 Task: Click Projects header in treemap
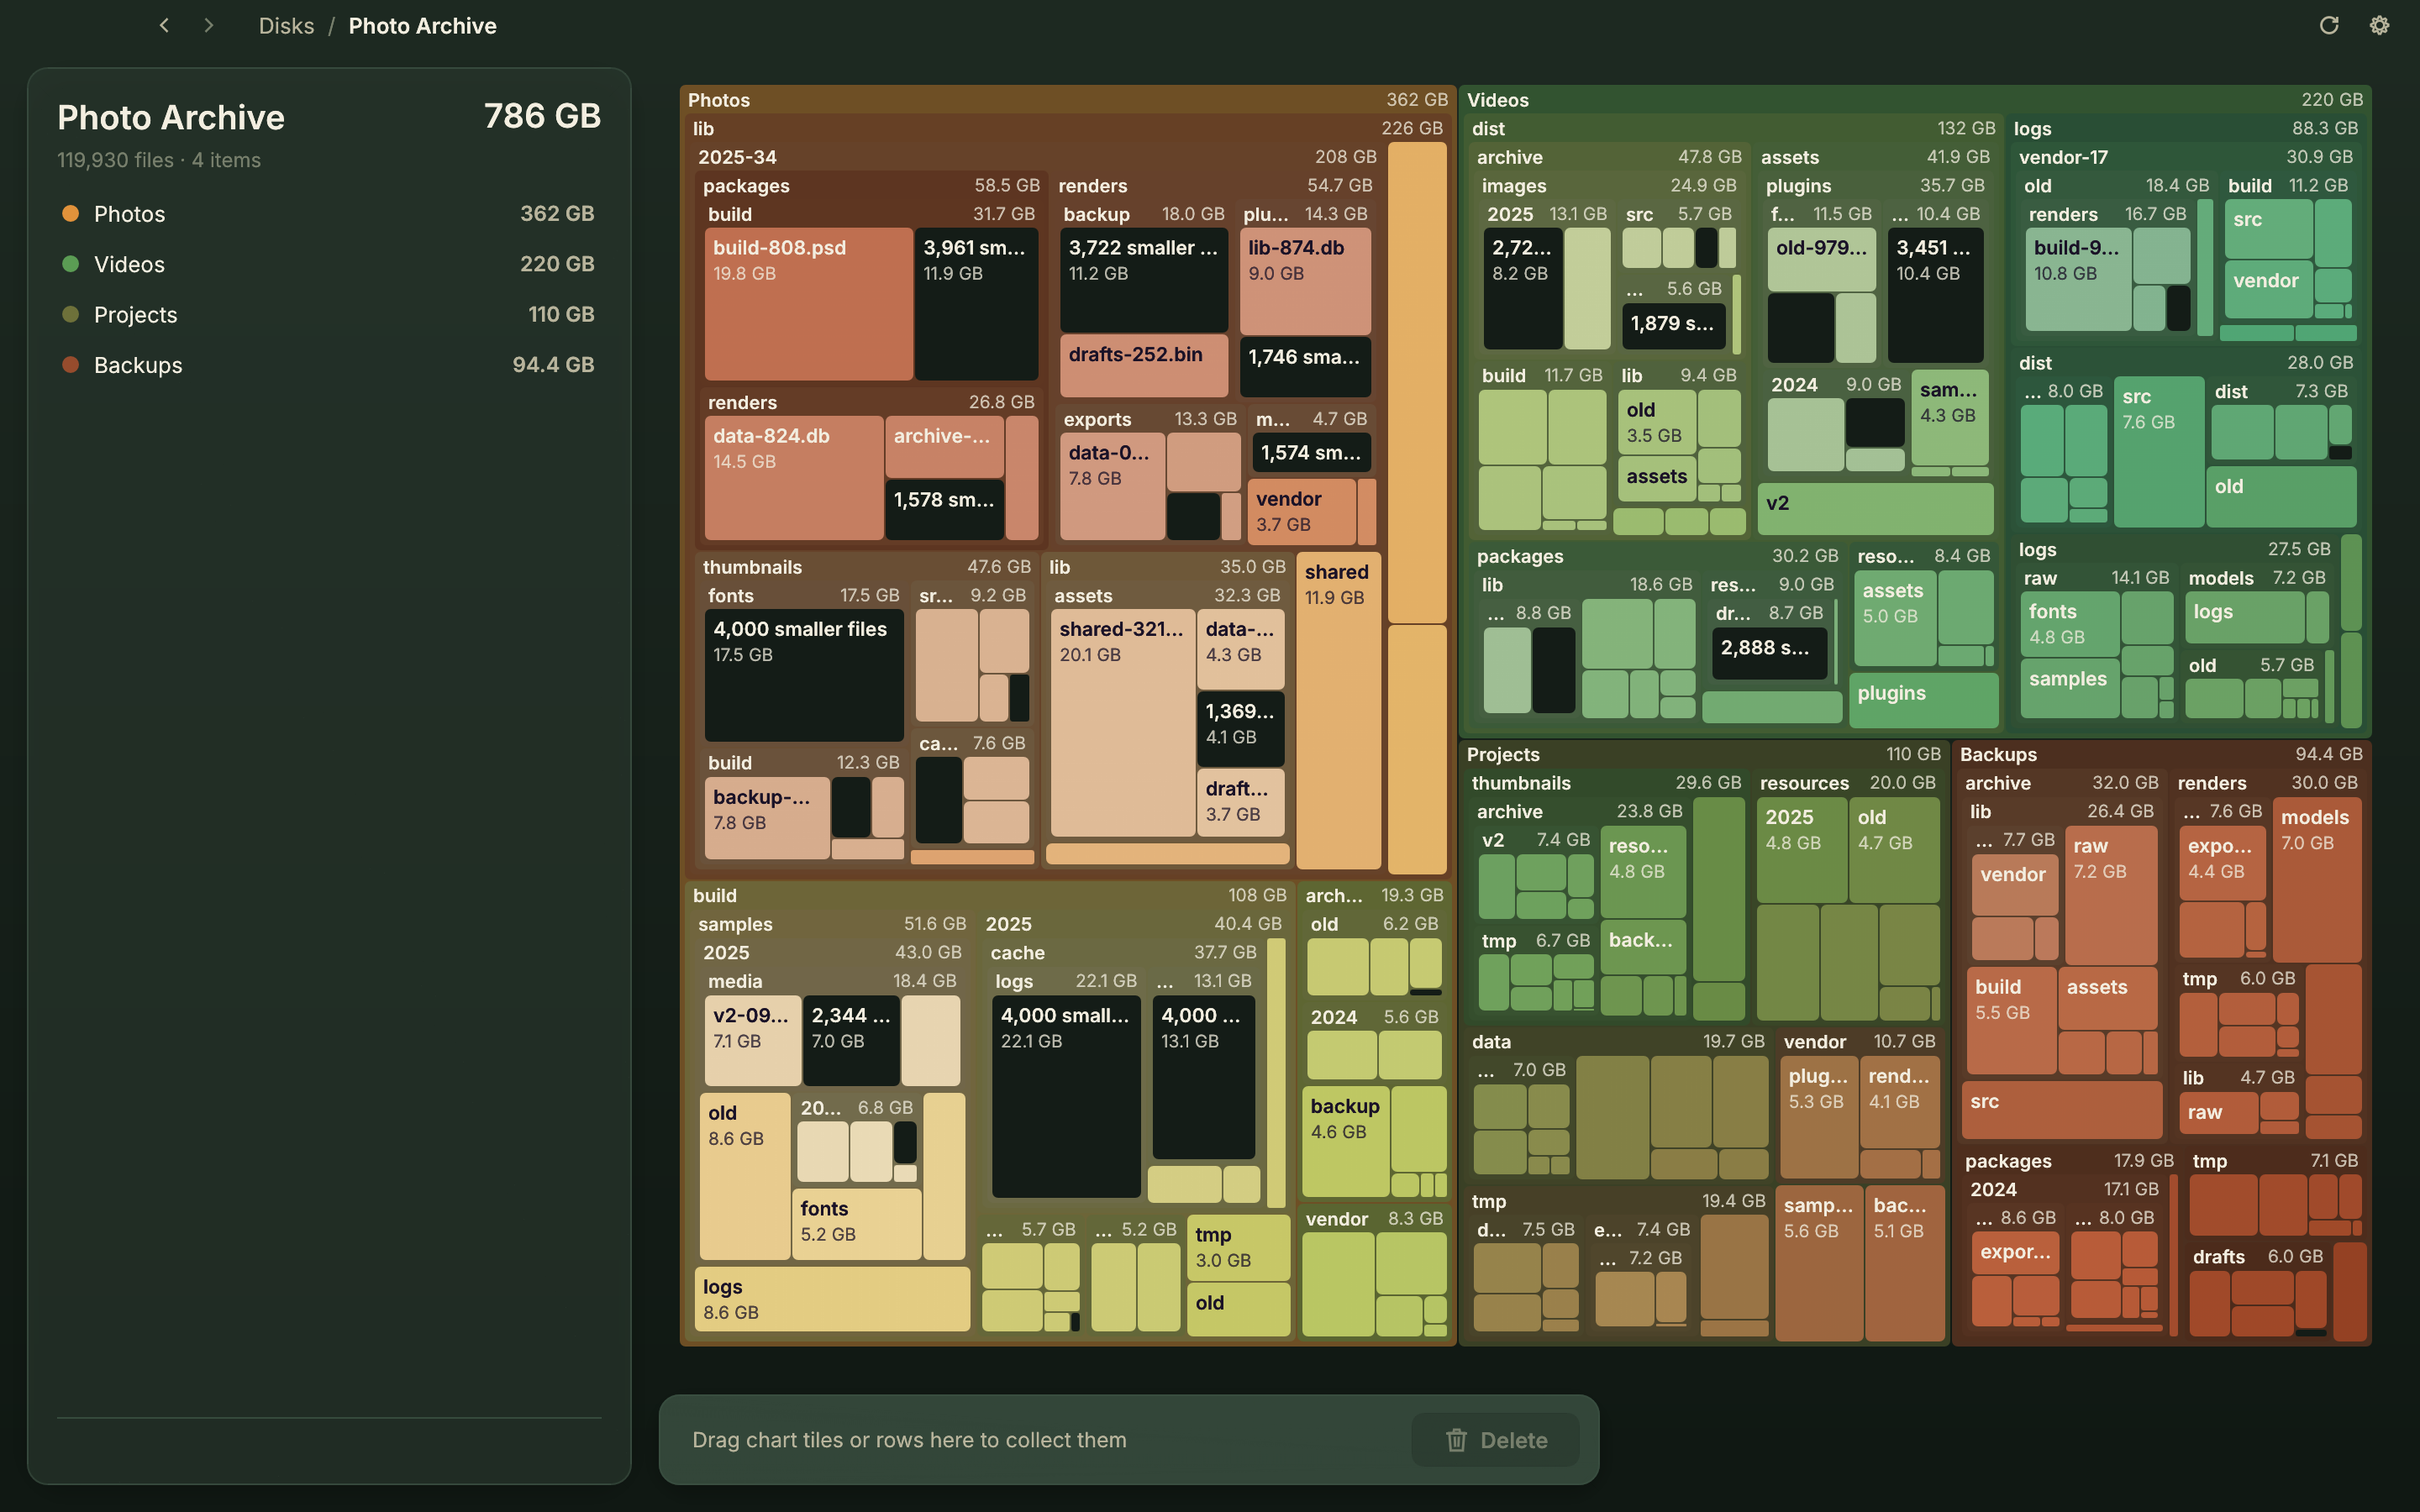[1703, 754]
